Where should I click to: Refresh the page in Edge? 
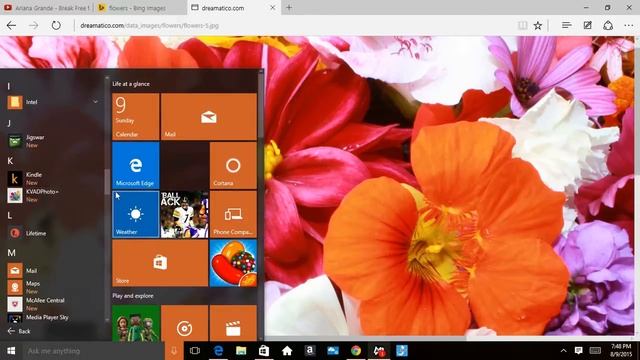point(56,25)
